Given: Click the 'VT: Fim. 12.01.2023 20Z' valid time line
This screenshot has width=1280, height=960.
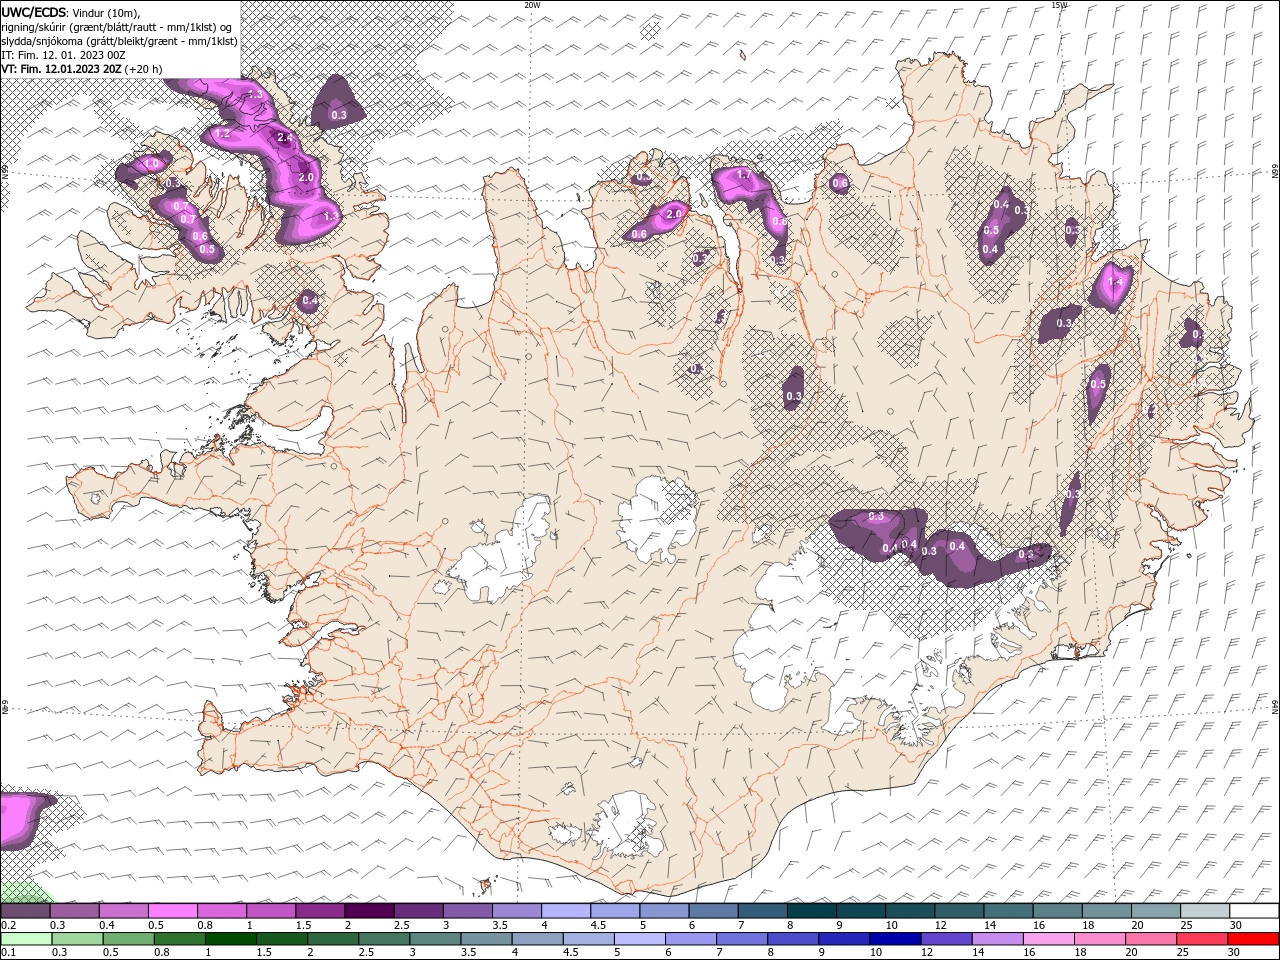Looking at the screenshot, I should click(62, 69).
